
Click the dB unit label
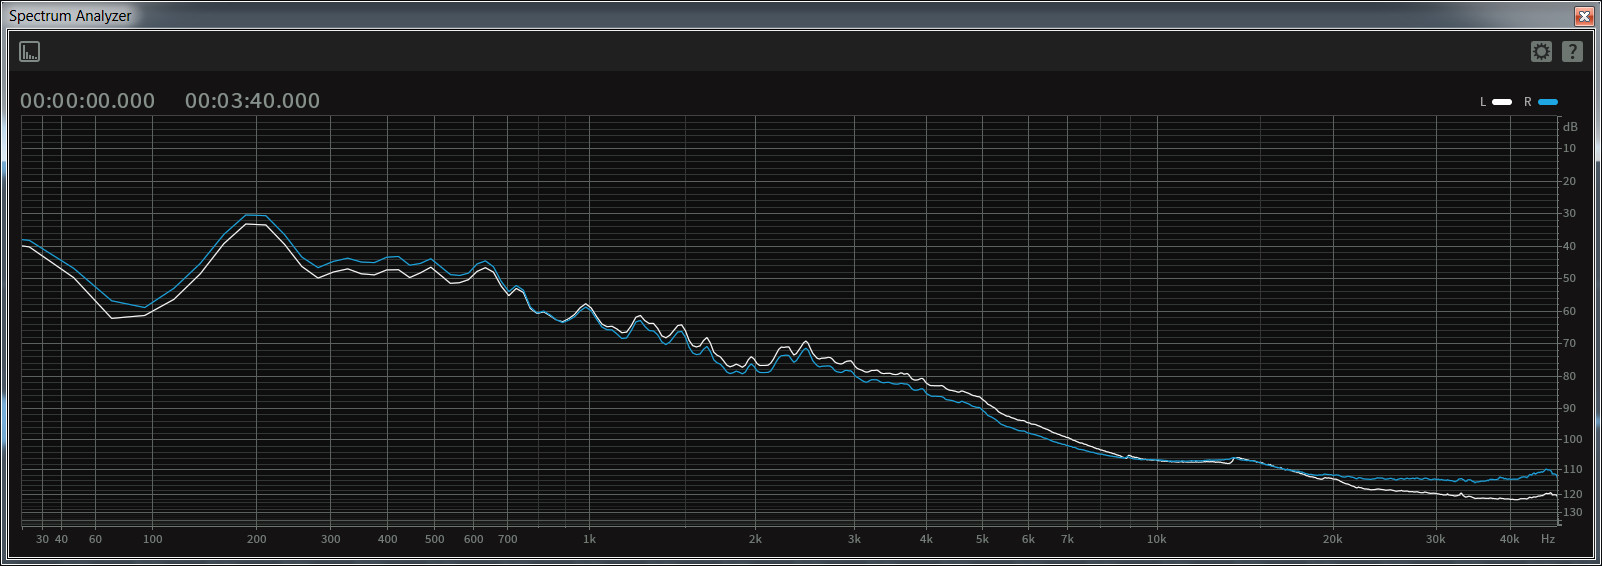pos(1570,127)
